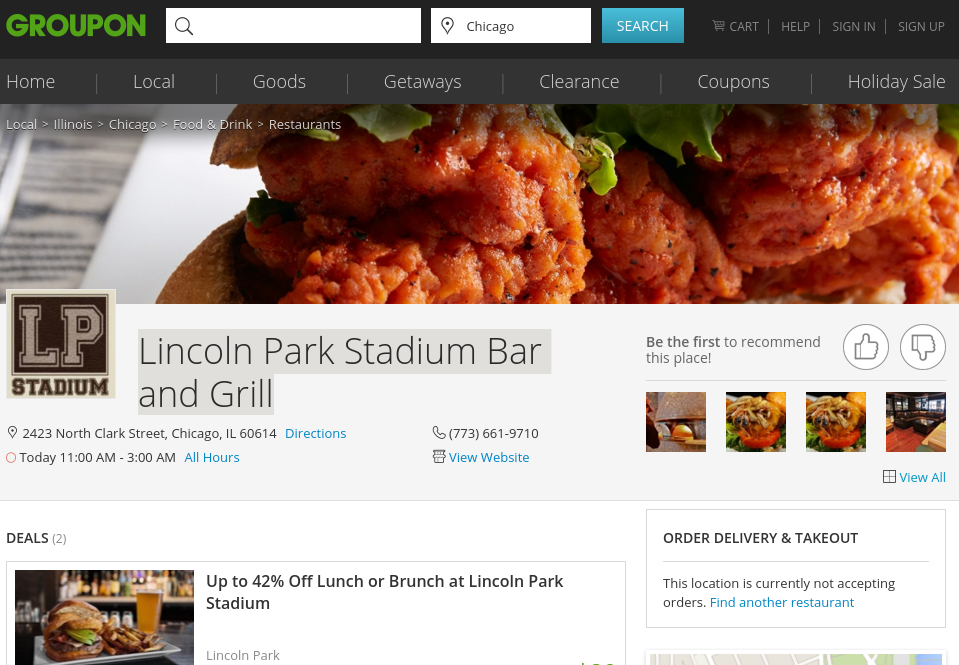The height and width of the screenshot is (665, 959).
Task: Click the magnifying glass search icon
Action: (x=183, y=26)
